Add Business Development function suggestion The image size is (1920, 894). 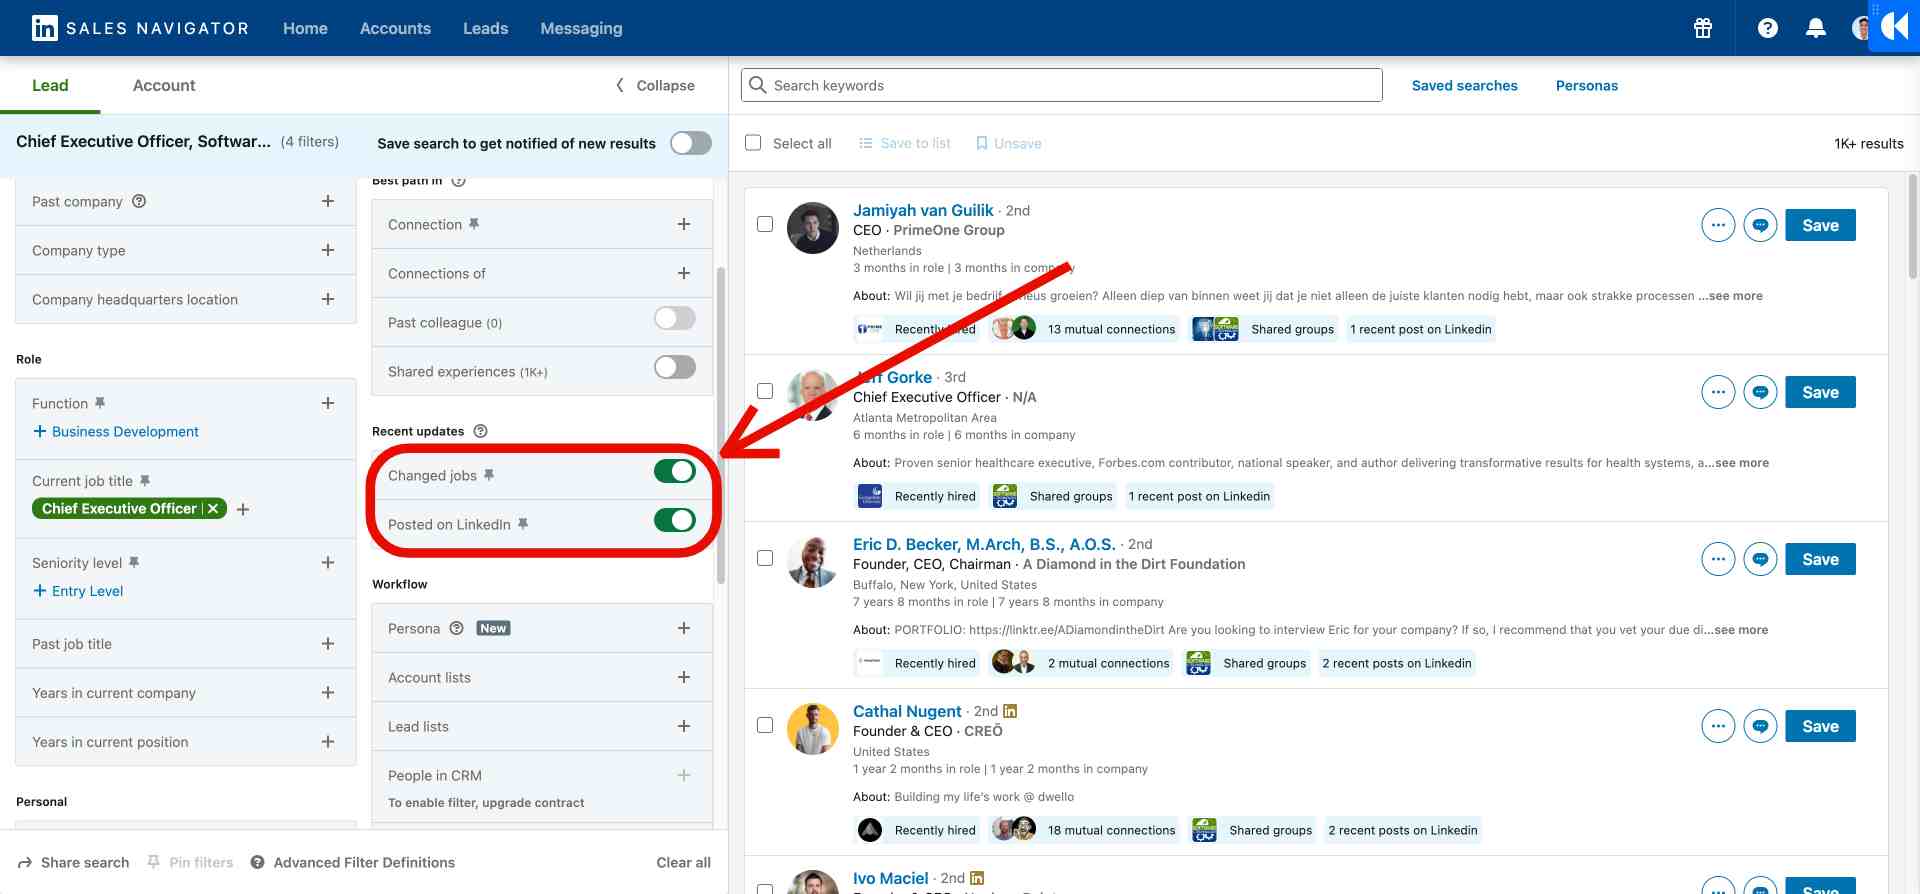(x=116, y=431)
